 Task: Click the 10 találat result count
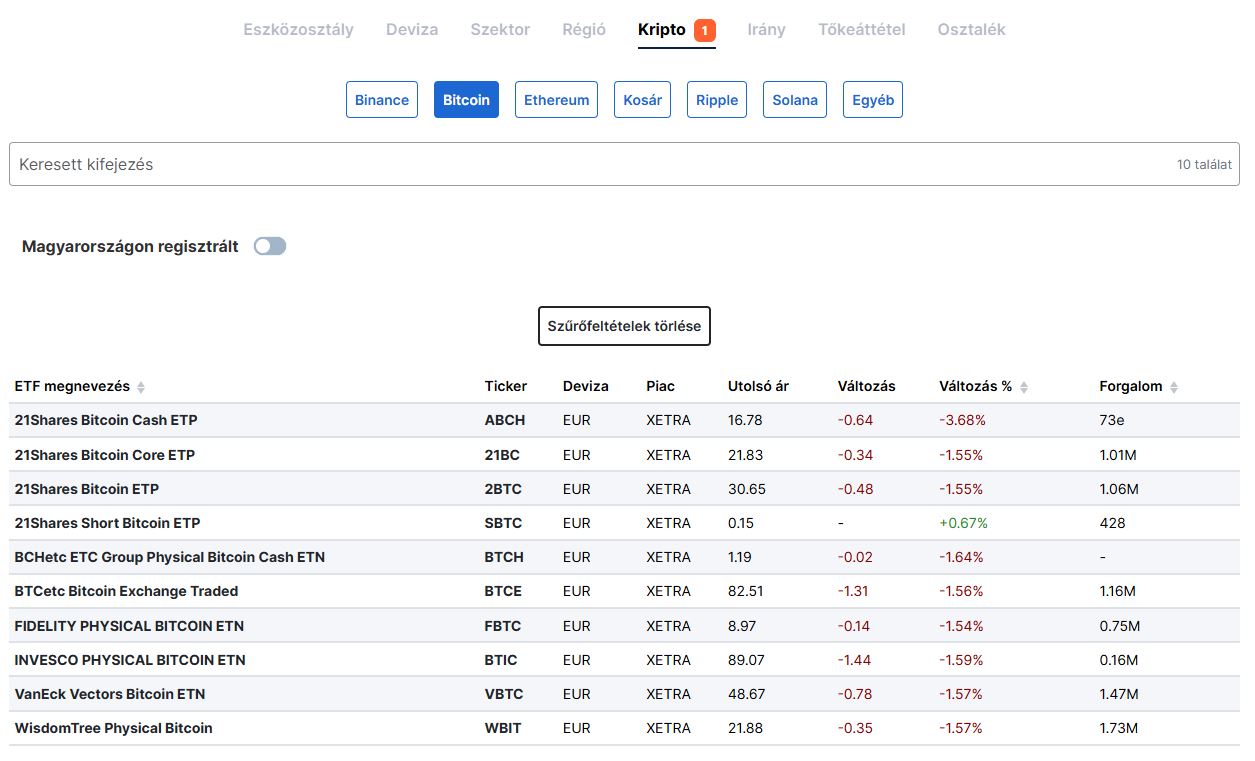1204,164
